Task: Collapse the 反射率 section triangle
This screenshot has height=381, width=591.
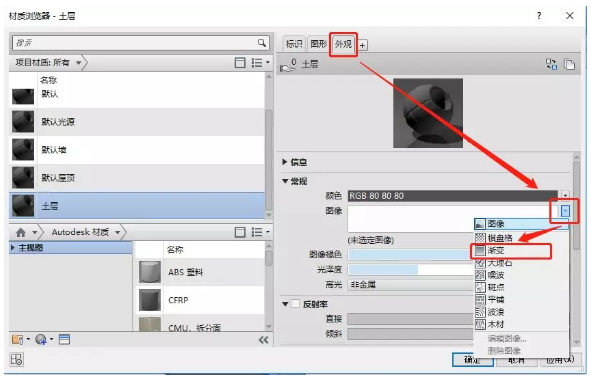Action: click(x=285, y=304)
